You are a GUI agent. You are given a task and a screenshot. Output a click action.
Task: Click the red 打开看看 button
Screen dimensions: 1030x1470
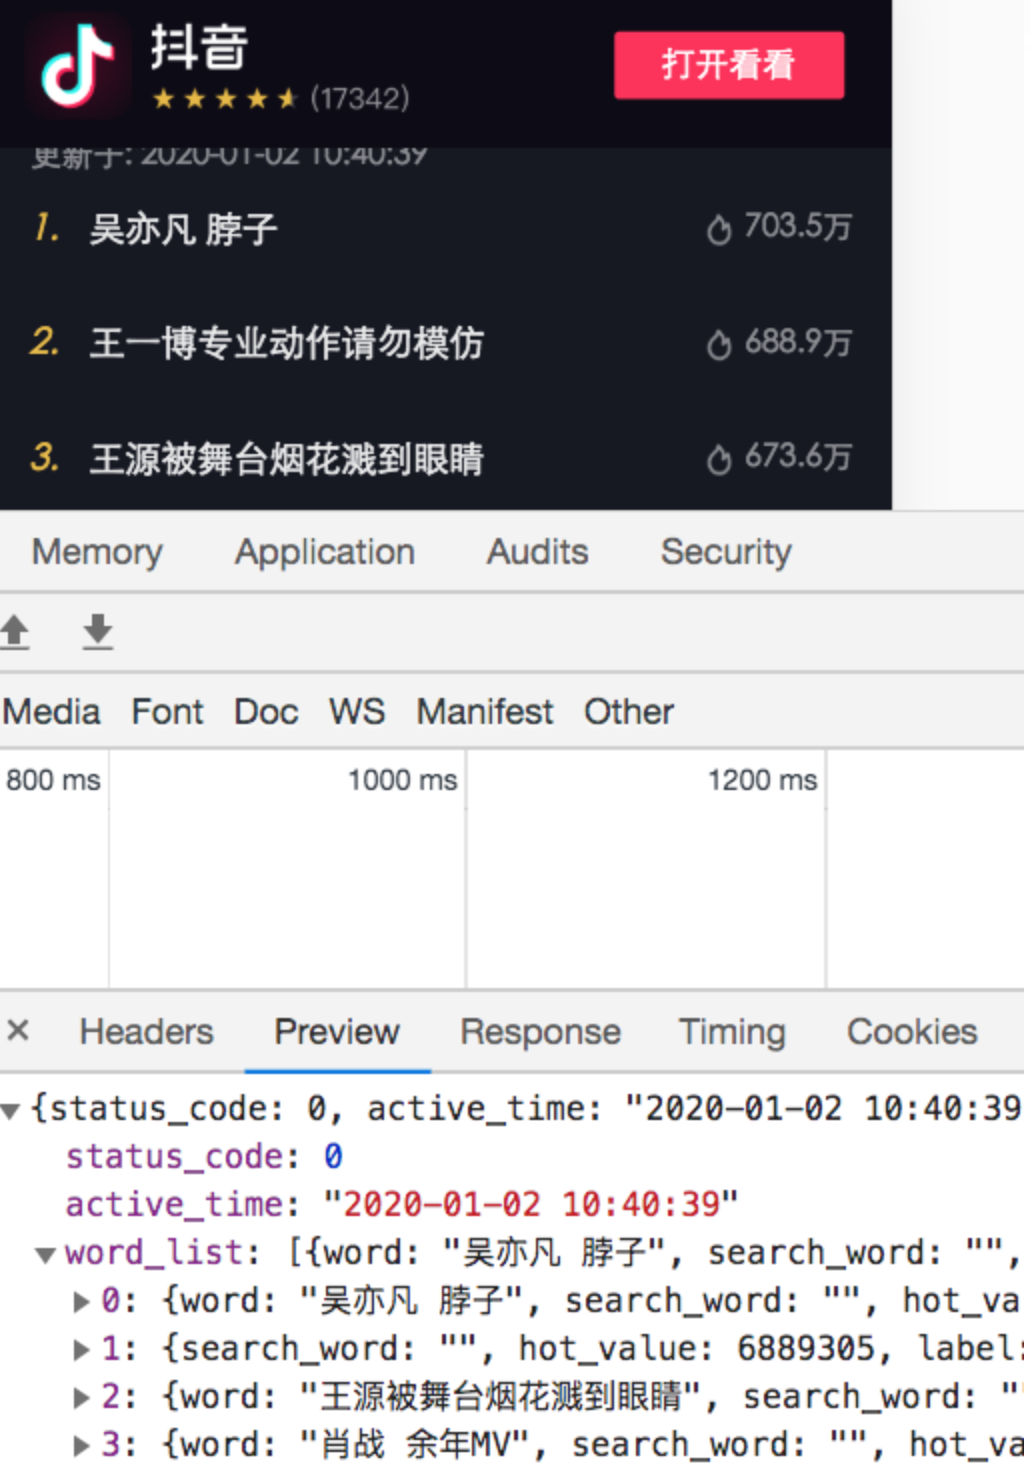click(x=728, y=66)
